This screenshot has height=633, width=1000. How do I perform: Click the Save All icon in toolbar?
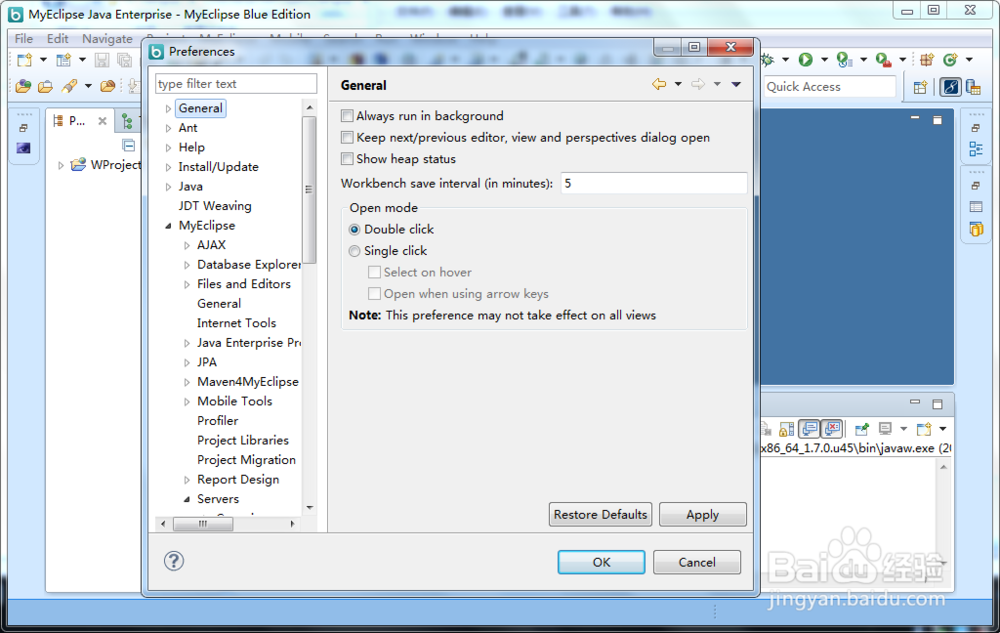click(124, 60)
